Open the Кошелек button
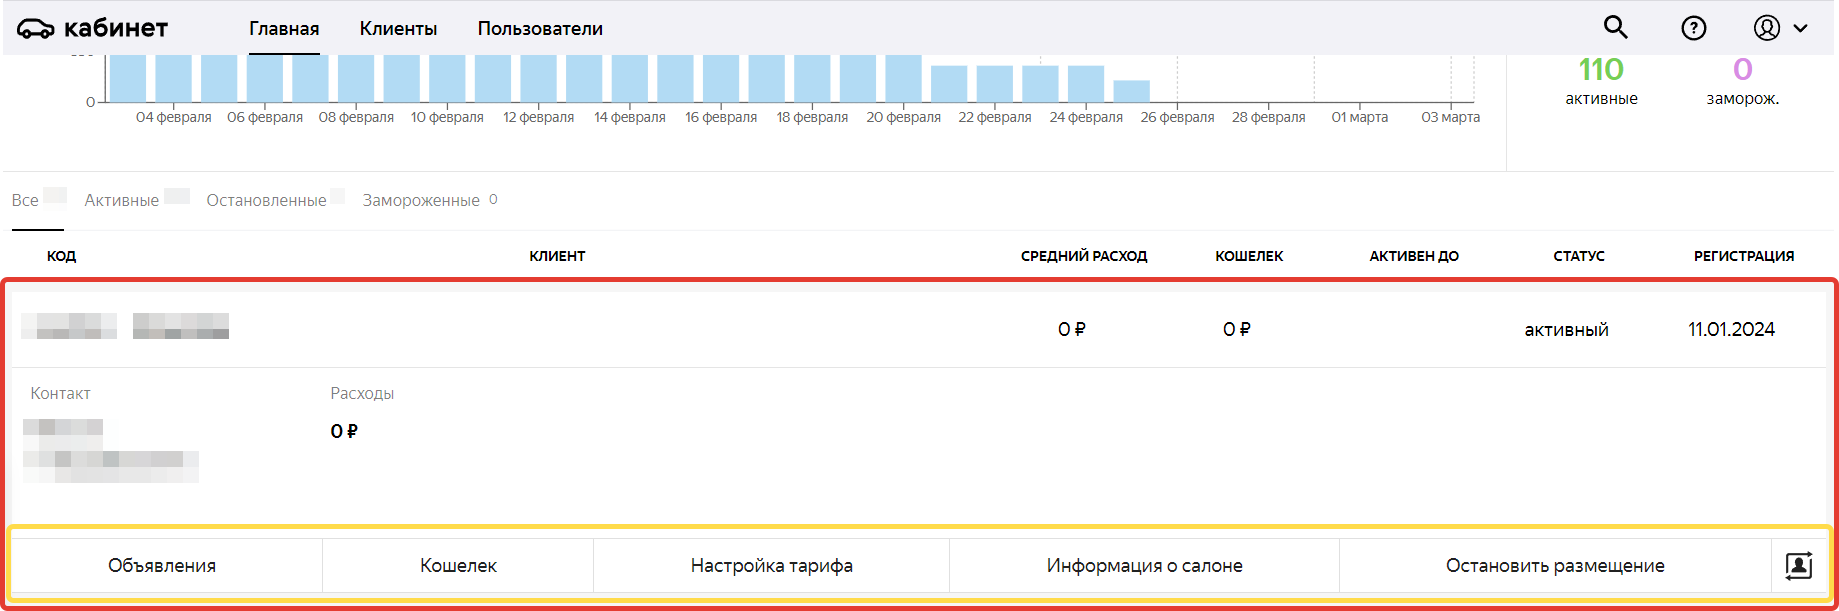The image size is (1839, 611). [458, 566]
